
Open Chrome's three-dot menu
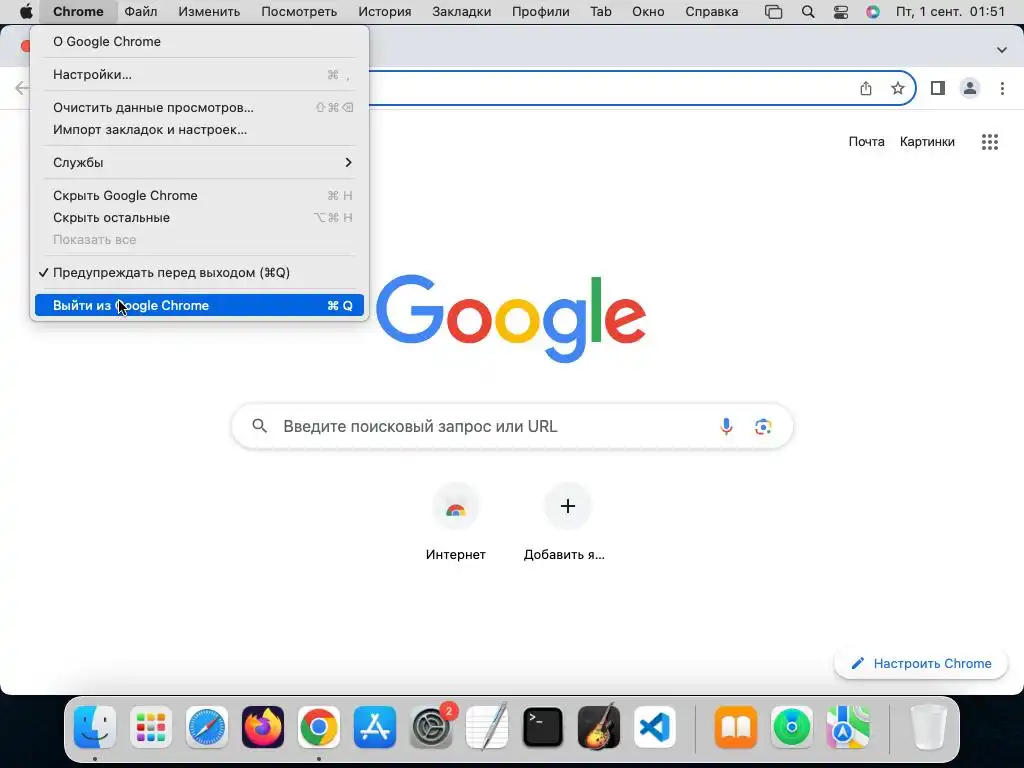coord(1002,88)
